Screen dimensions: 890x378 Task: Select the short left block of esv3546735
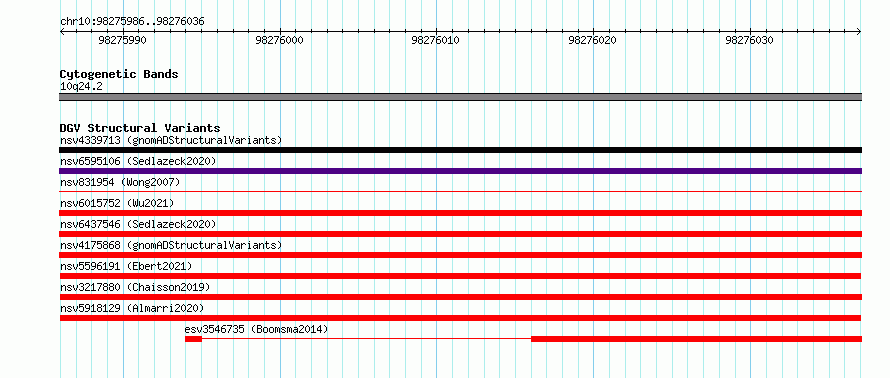(x=194, y=339)
